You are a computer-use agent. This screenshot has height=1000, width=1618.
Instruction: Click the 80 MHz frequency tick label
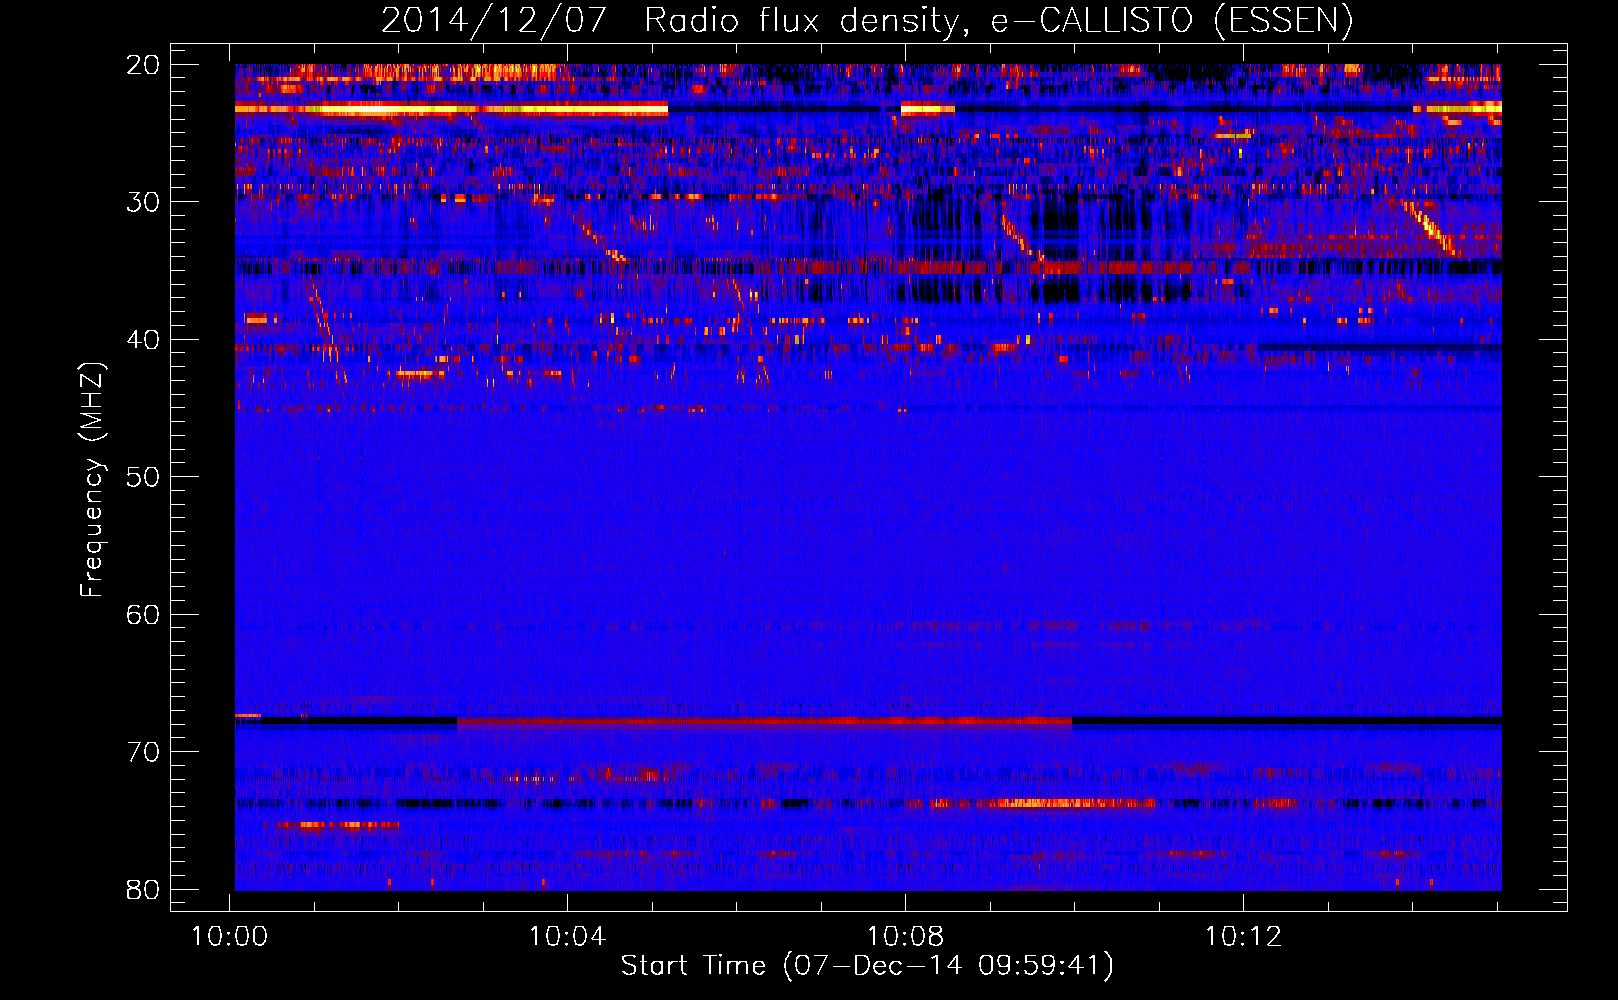point(143,889)
